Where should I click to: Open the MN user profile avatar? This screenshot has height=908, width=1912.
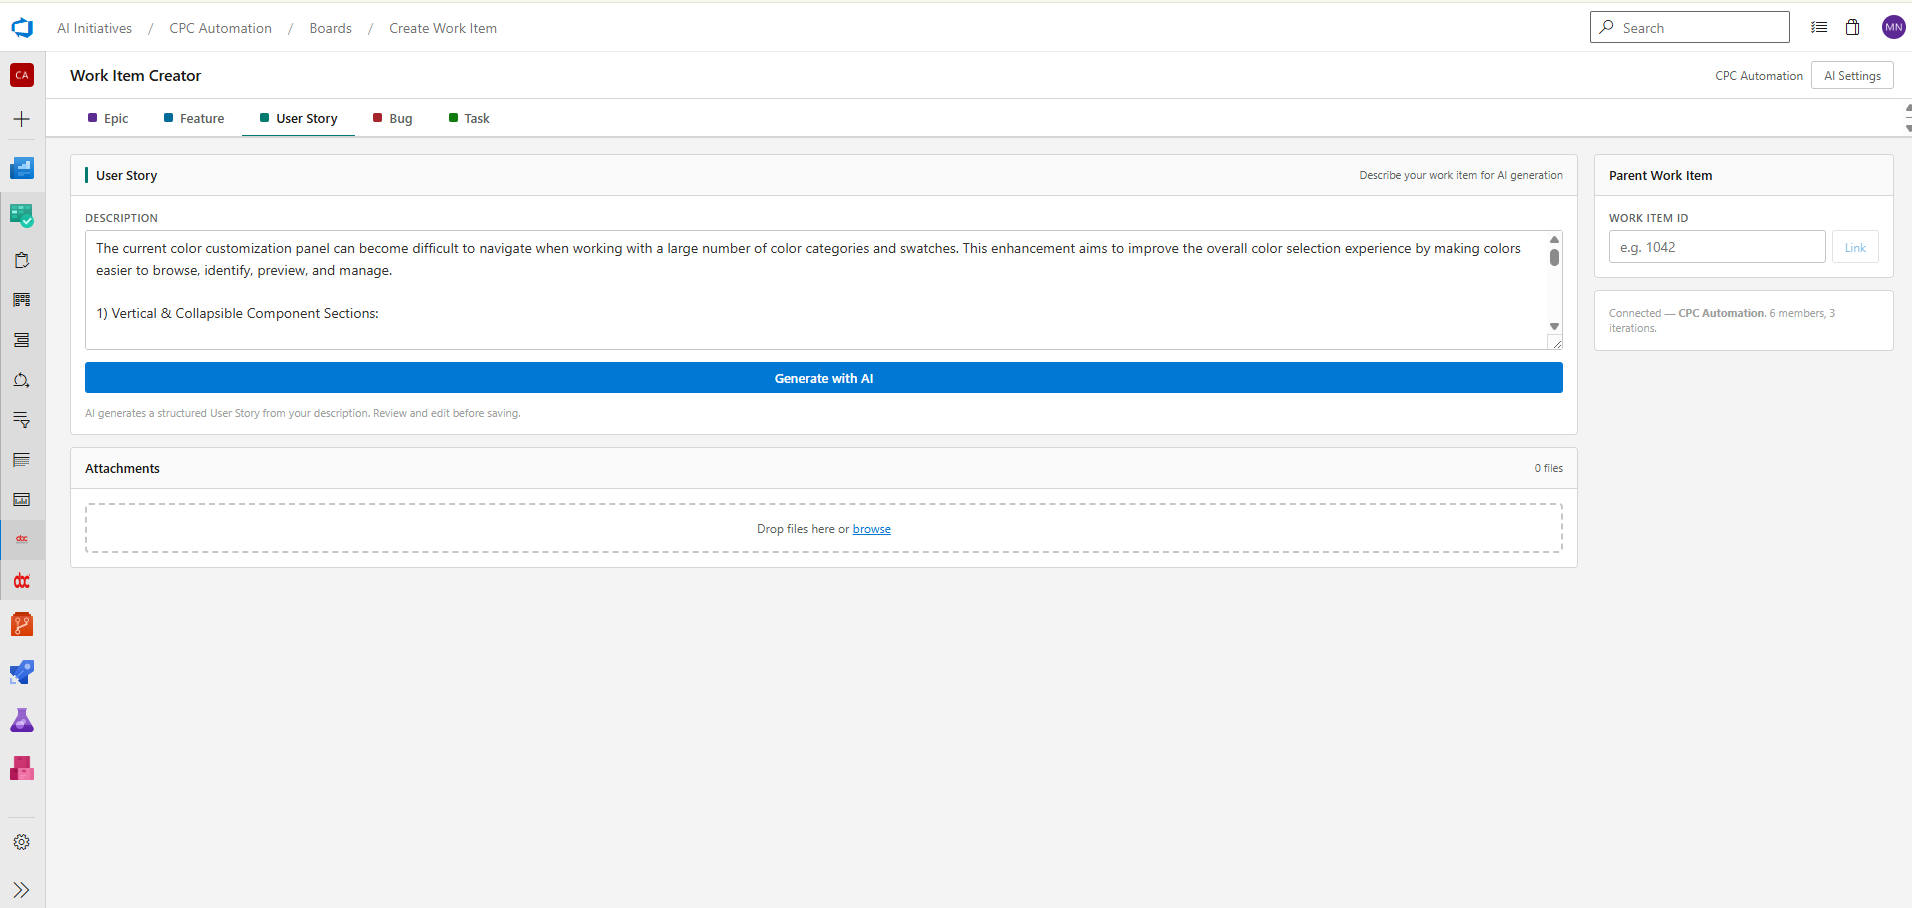(x=1893, y=27)
